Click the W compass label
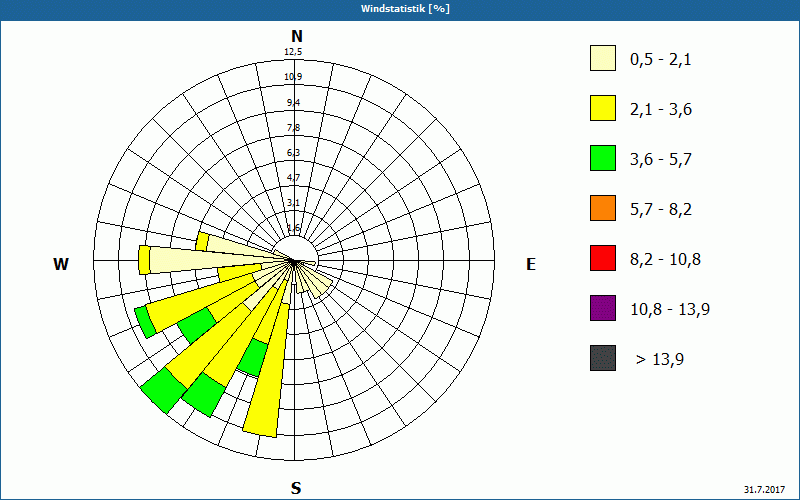800x500 pixels. [x=61, y=264]
